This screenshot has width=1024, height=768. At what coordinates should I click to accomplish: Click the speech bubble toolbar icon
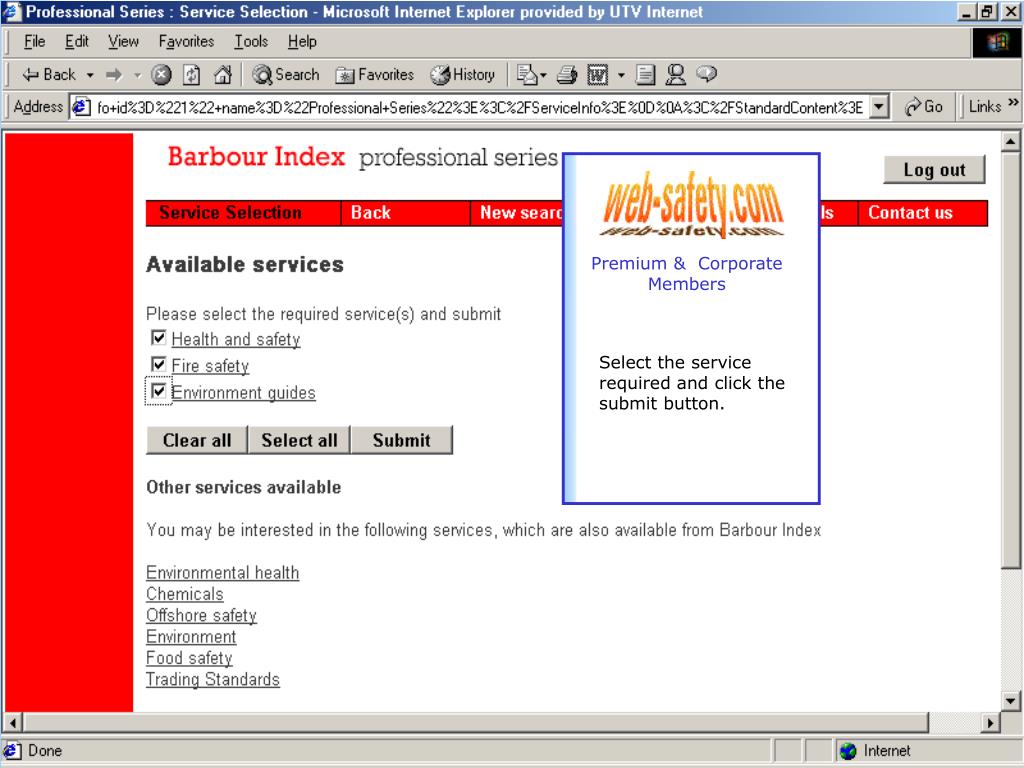(707, 74)
